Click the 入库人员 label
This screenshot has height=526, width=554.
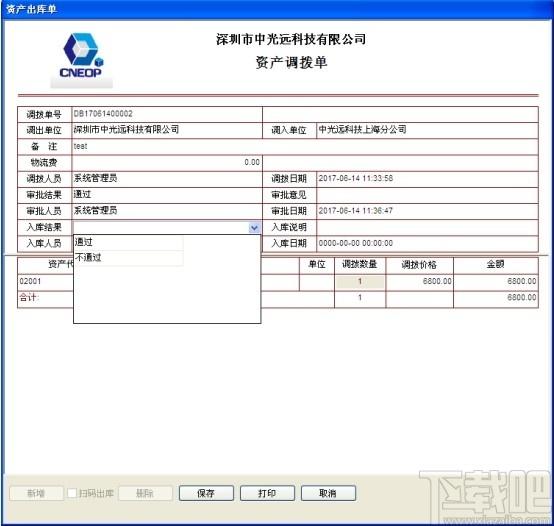(x=44, y=243)
